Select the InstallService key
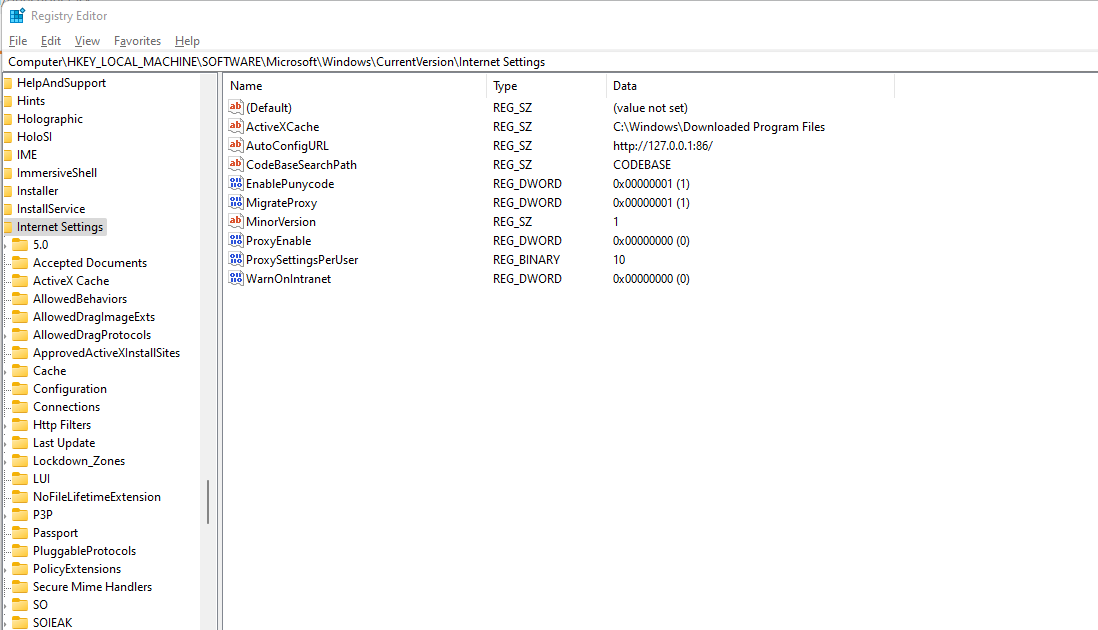Screen dimensions: 1098x630 tap(50, 209)
